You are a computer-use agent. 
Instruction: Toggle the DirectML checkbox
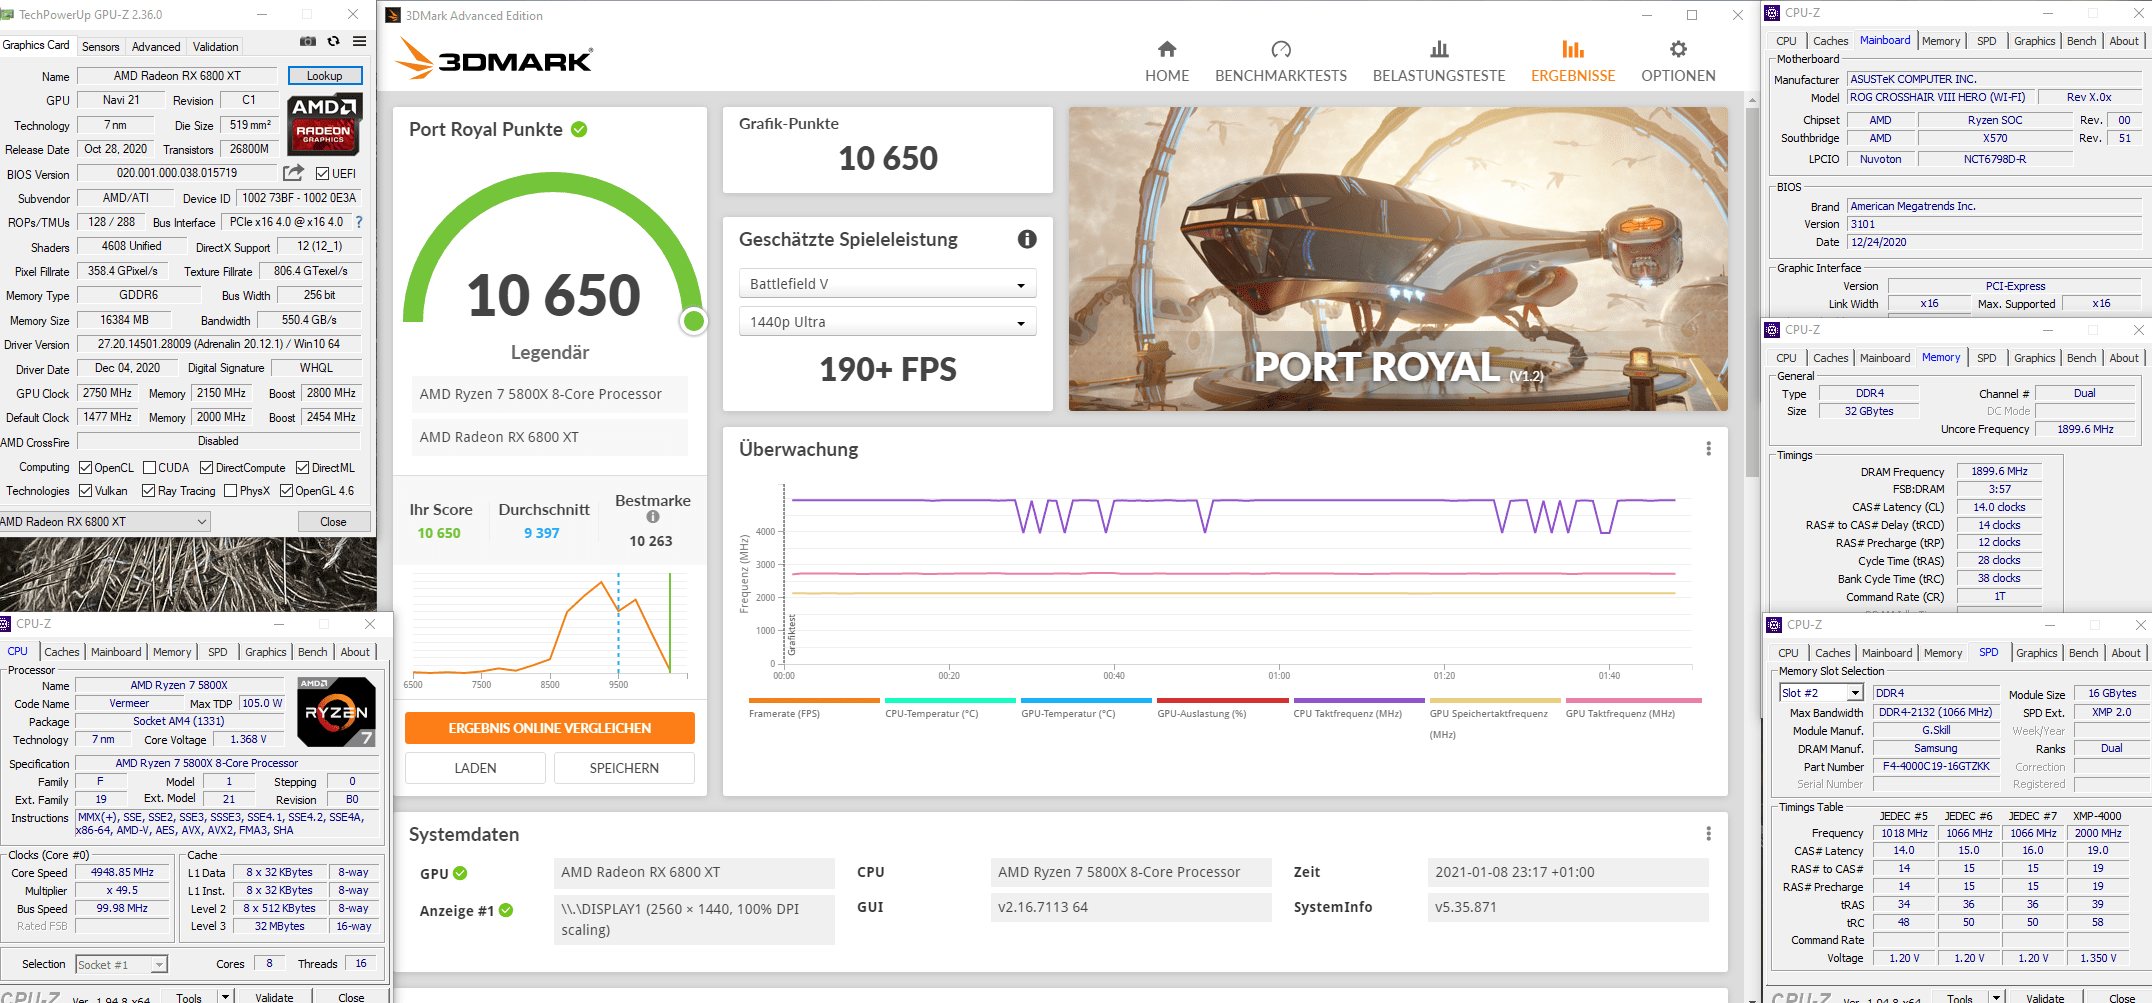click(302, 468)
